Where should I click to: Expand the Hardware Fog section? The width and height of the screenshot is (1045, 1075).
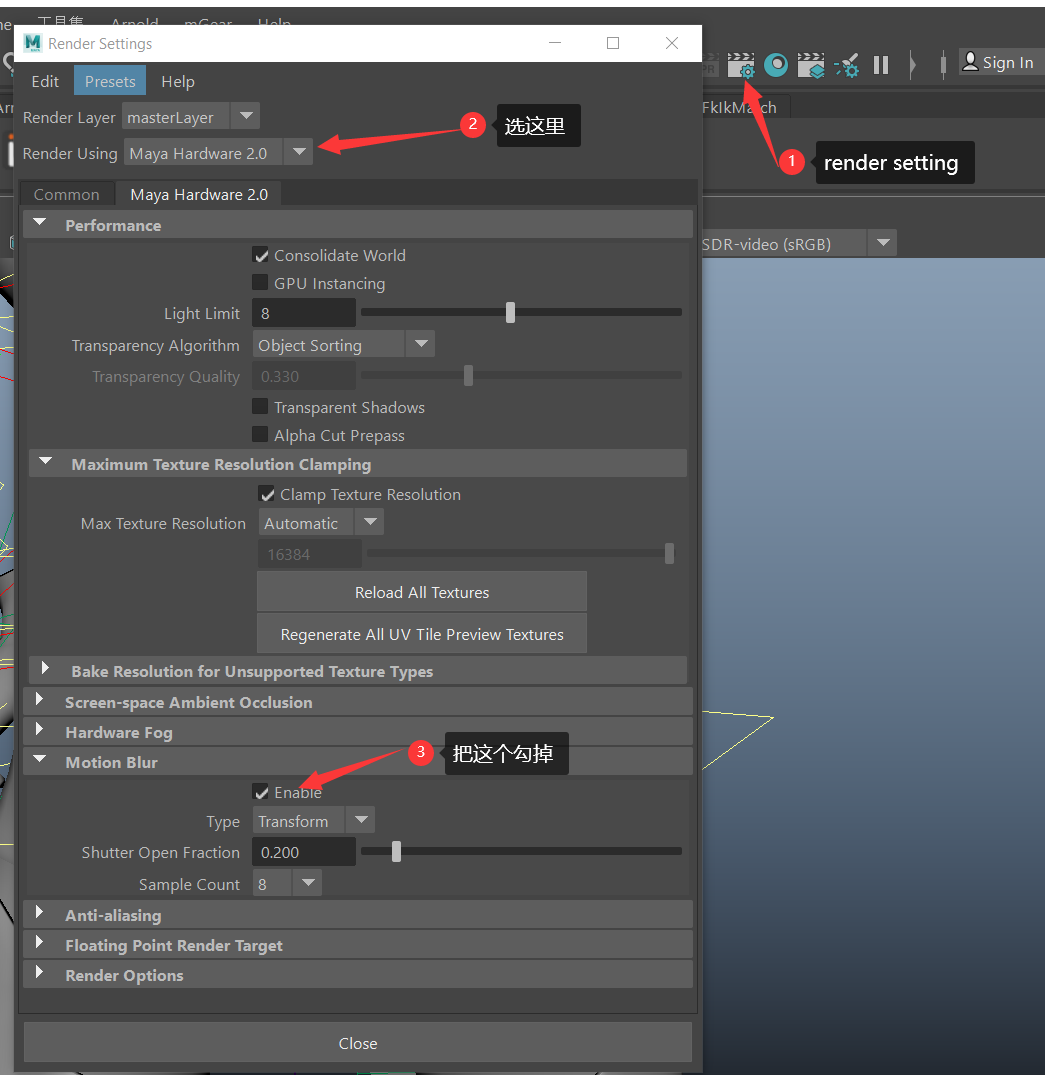tap(39, 729)
